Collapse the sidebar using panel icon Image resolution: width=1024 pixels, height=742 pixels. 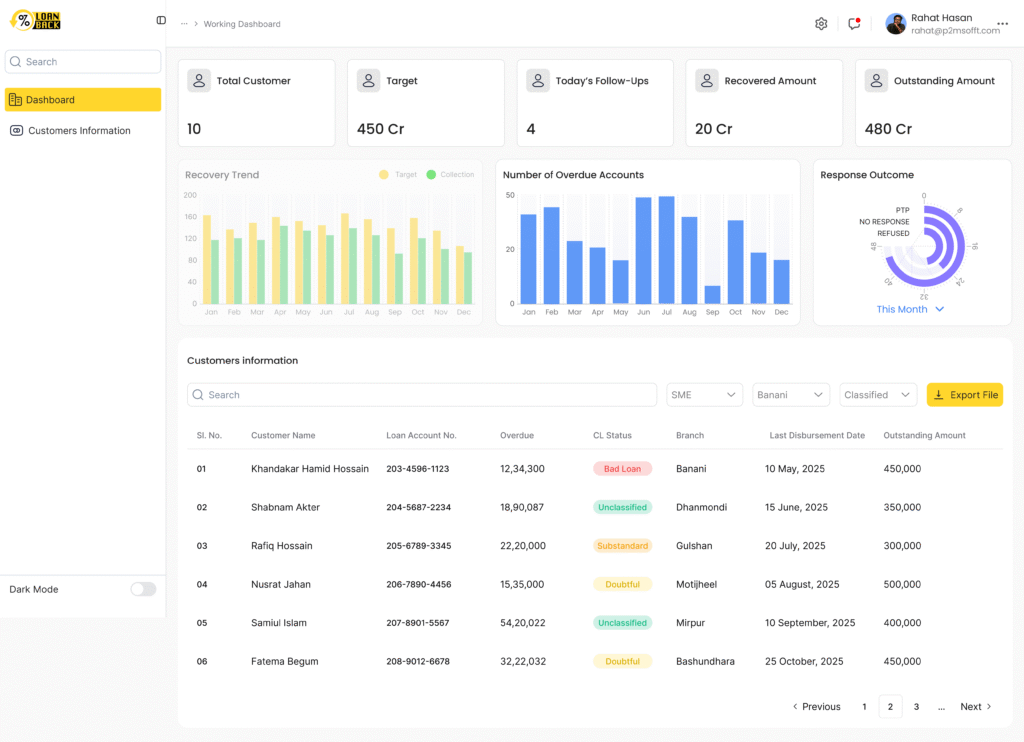coord(161,20)
